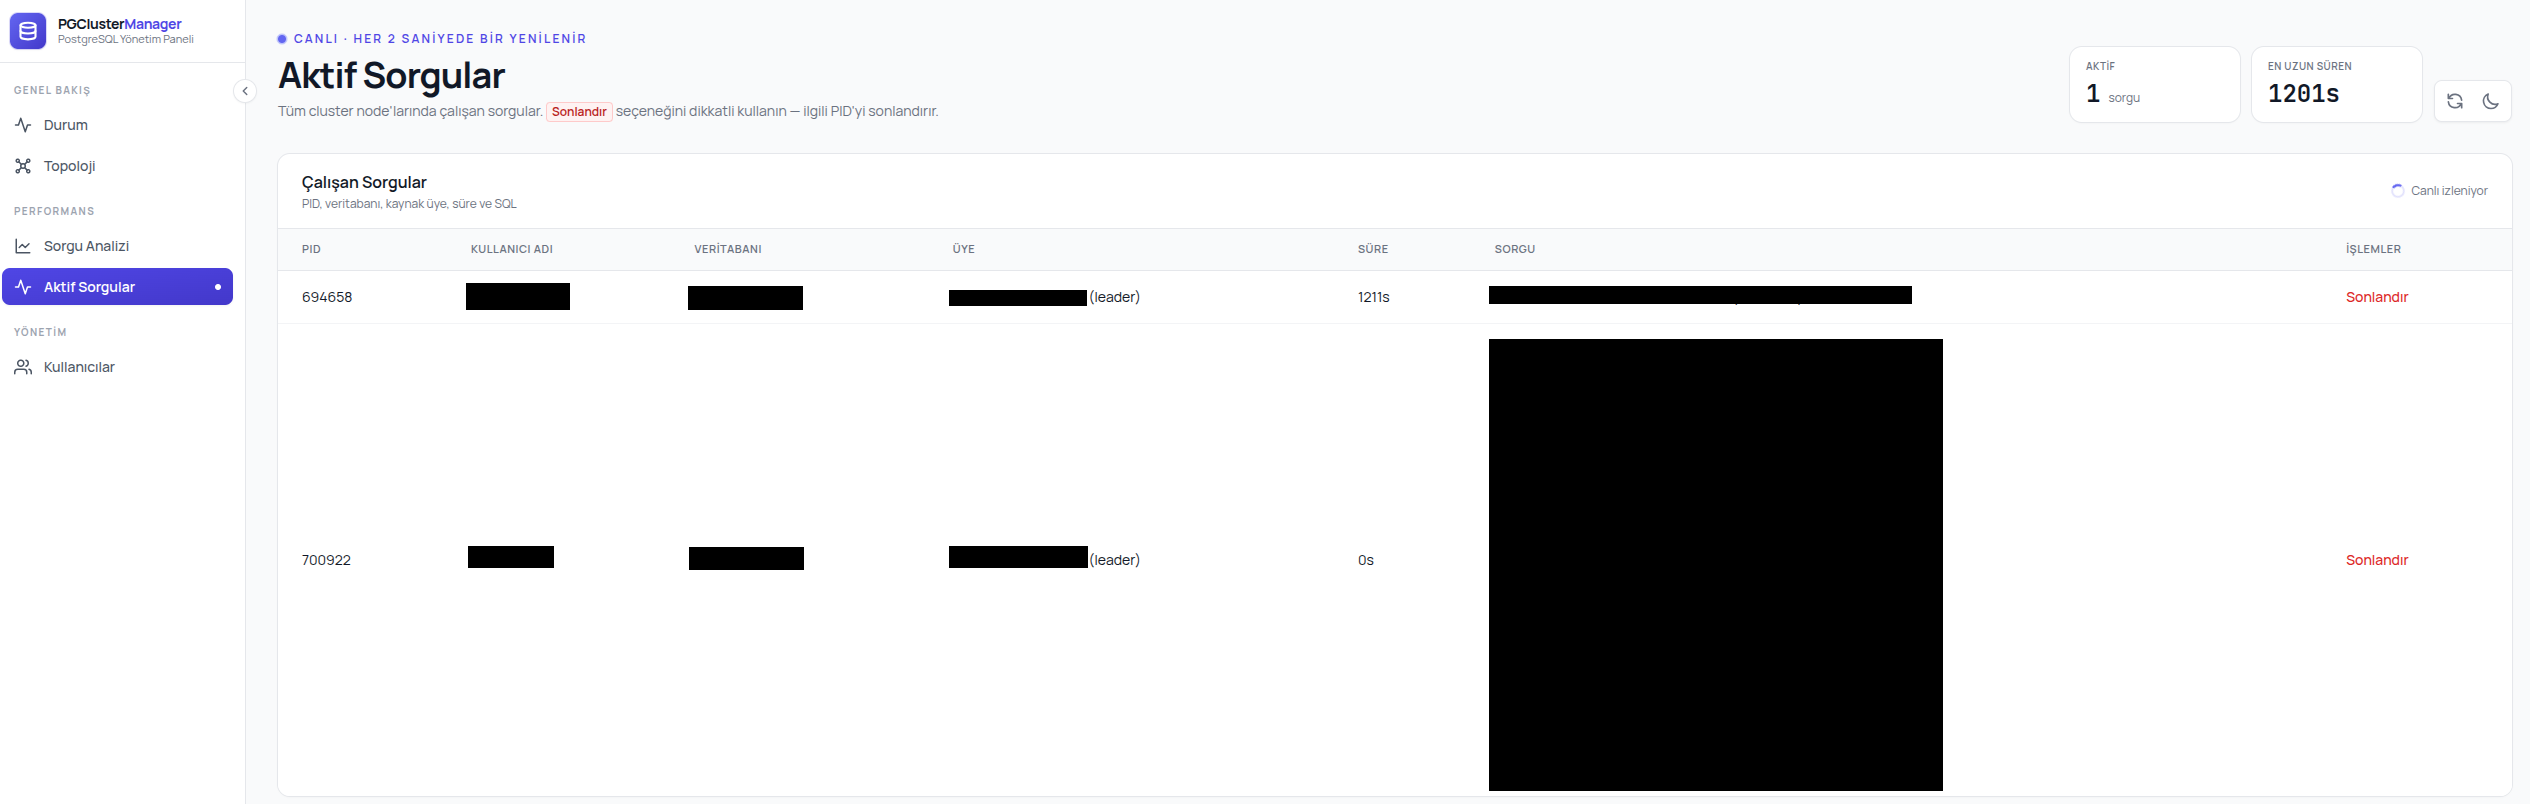Click the SORGU column header
2530x804 pixels.
coord(1515,249)
